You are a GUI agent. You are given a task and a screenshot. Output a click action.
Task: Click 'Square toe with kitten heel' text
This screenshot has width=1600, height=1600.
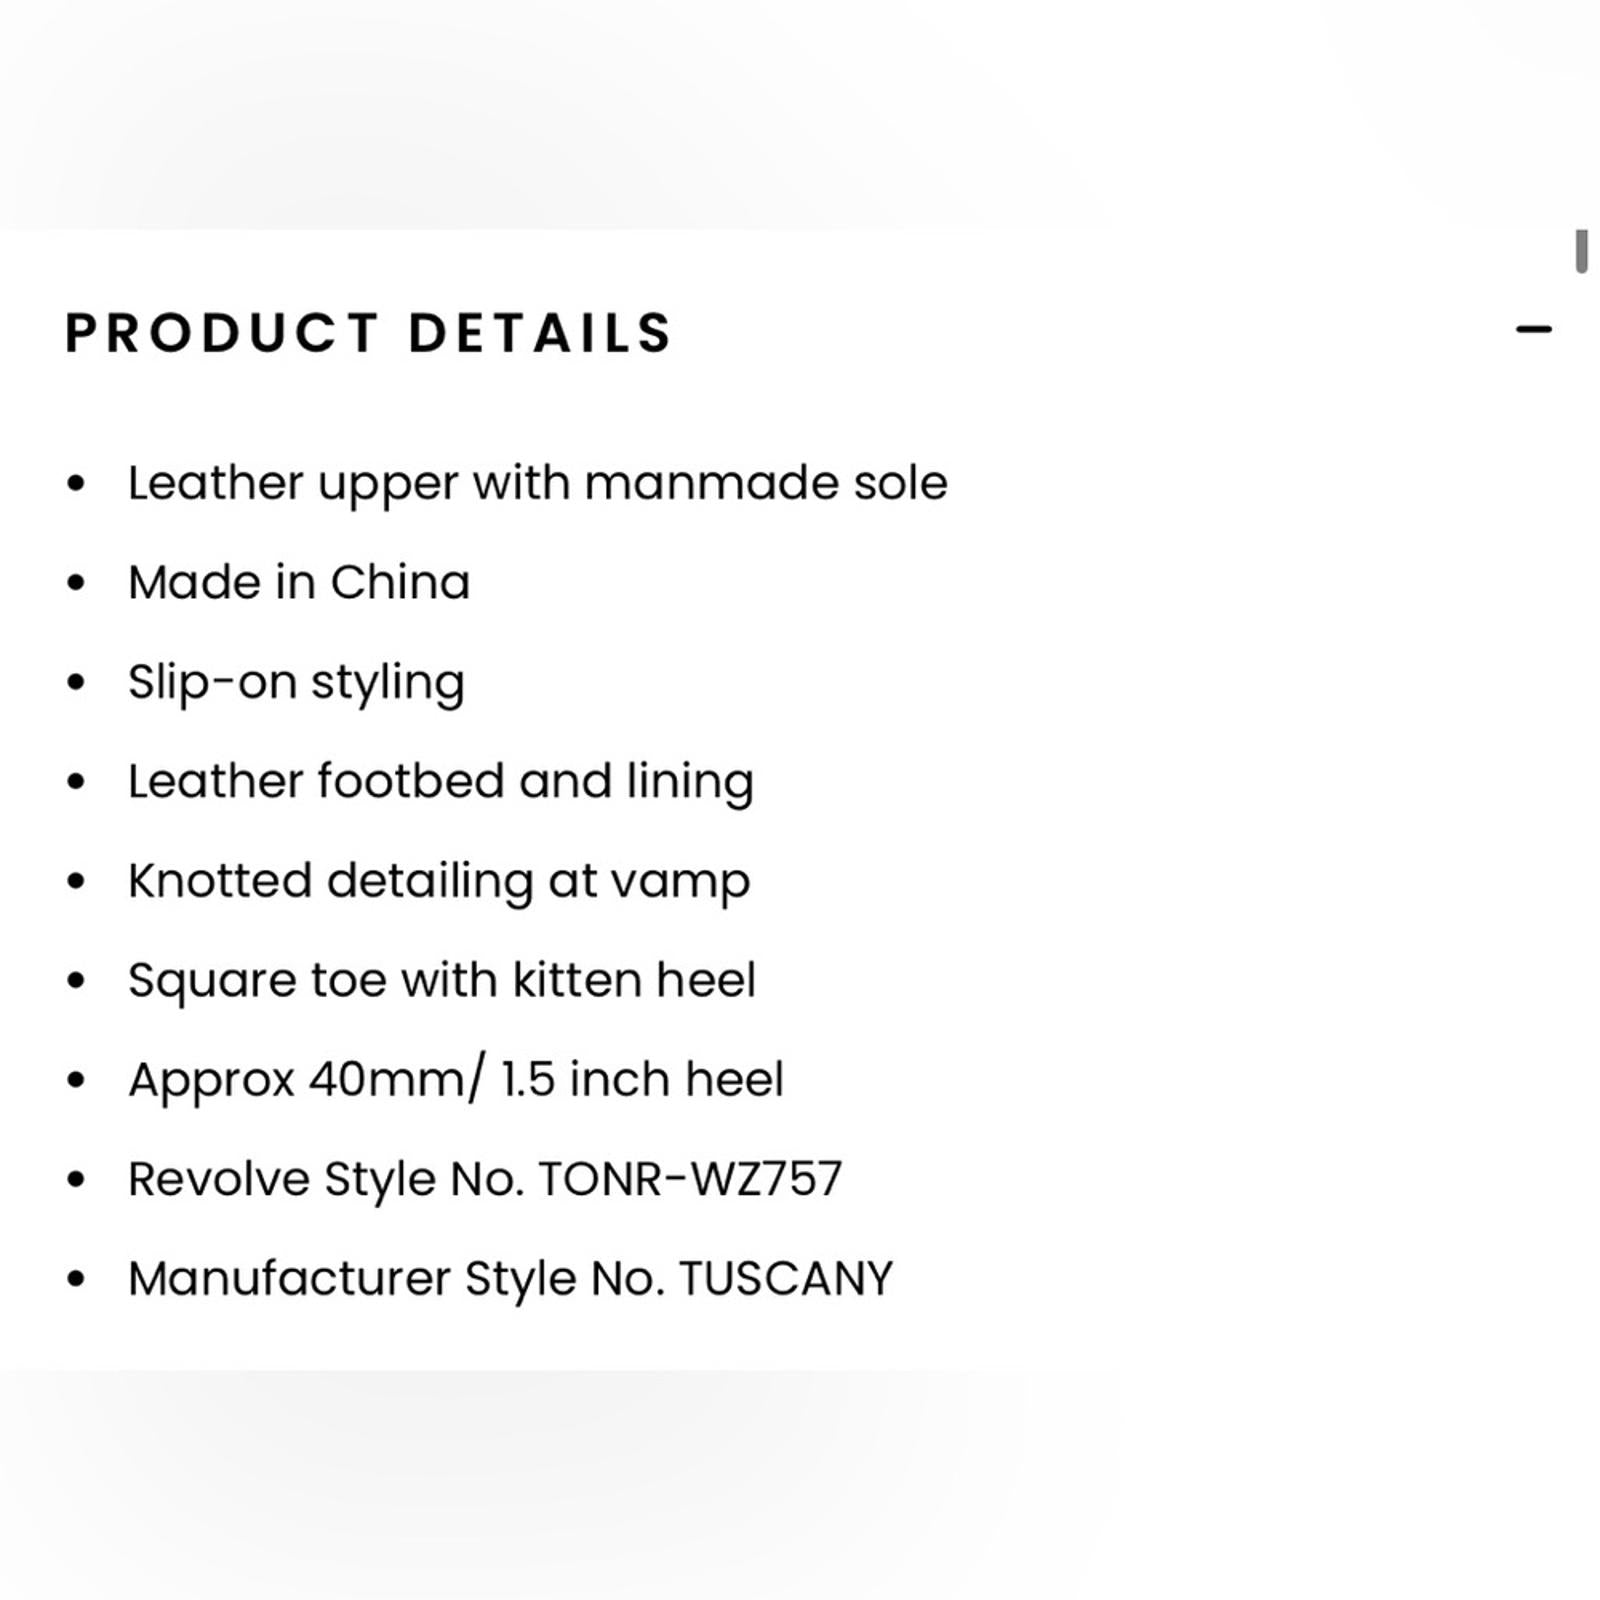442,981
